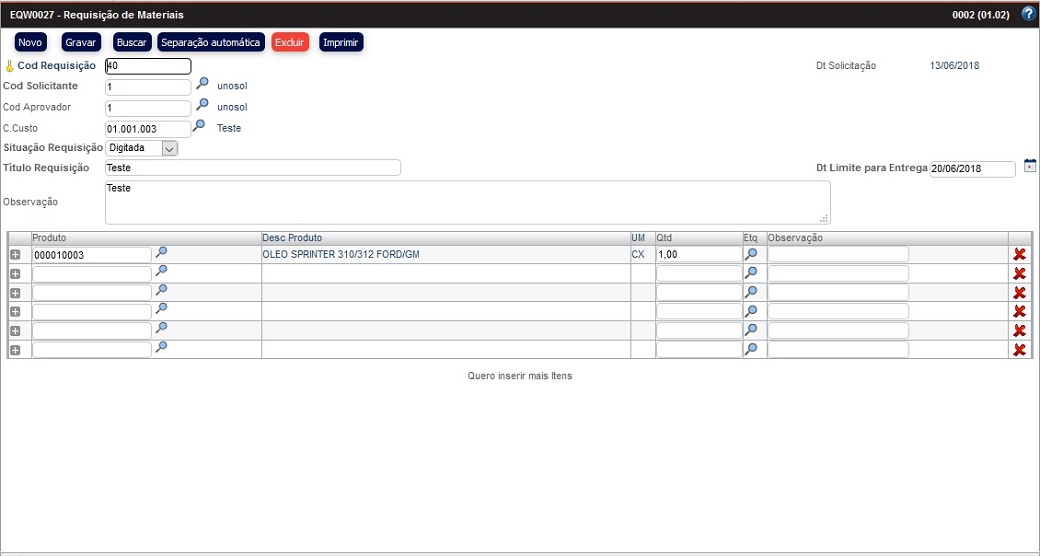
Task: Etq search icon in last item row
Action: (751, 349)
